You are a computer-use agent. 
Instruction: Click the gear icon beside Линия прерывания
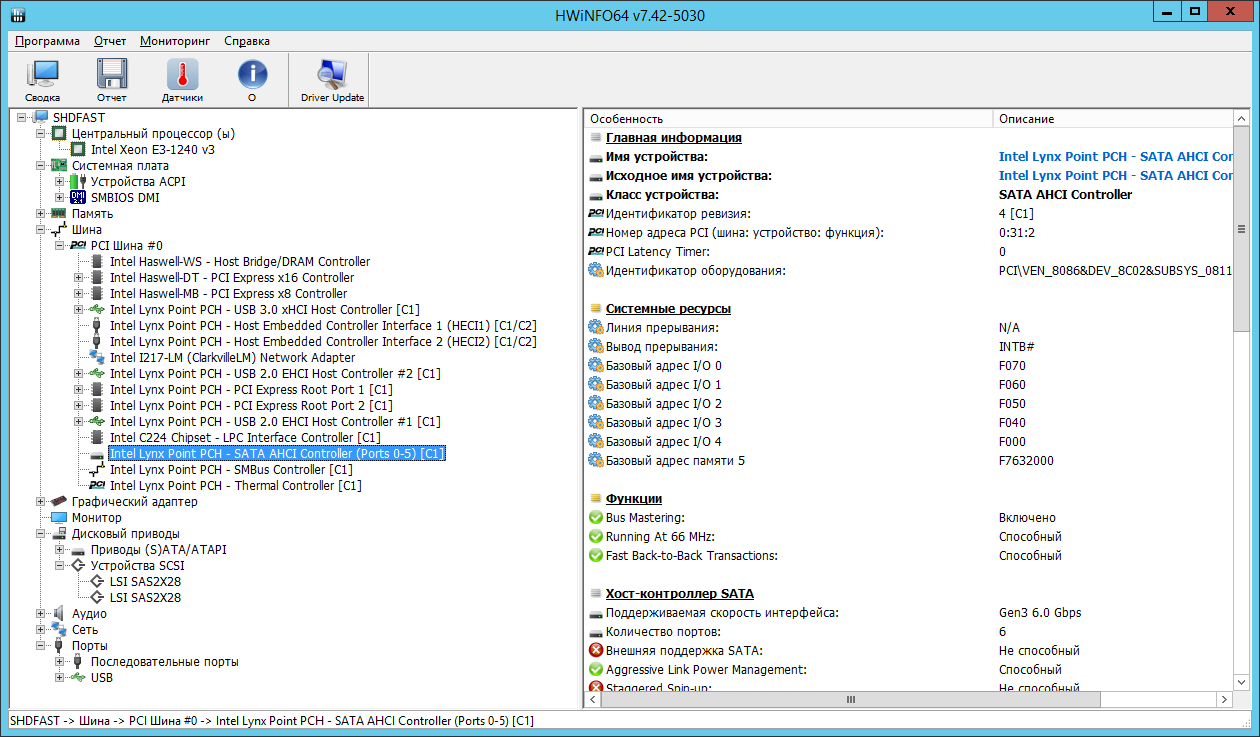[596, 328]
